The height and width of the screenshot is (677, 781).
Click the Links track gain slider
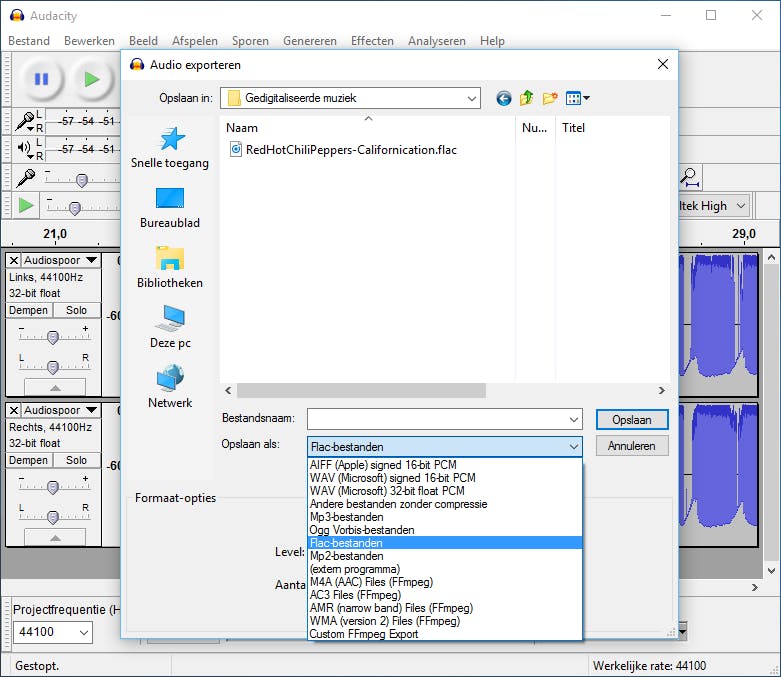[x=53, y=337]
